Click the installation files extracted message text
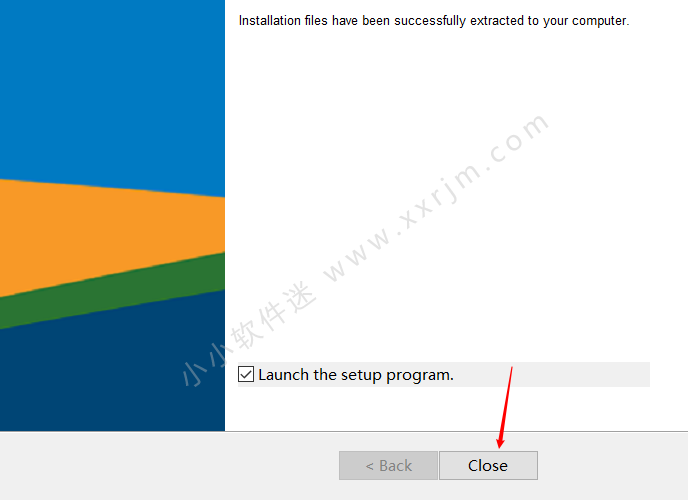This screenshot has height=500, width=688. click(x=434, y=21)
